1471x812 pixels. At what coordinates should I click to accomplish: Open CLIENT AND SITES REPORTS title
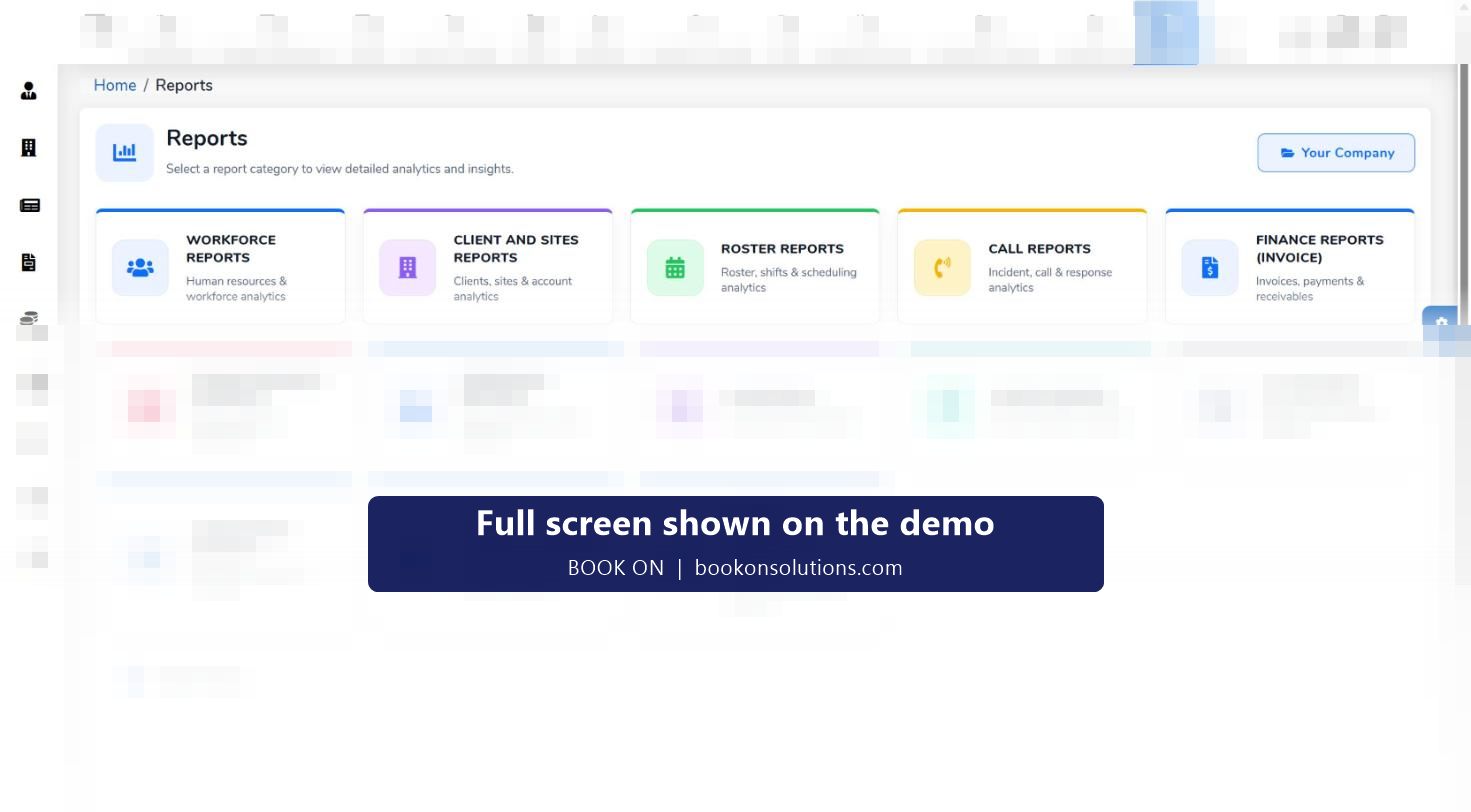[516, 249]
